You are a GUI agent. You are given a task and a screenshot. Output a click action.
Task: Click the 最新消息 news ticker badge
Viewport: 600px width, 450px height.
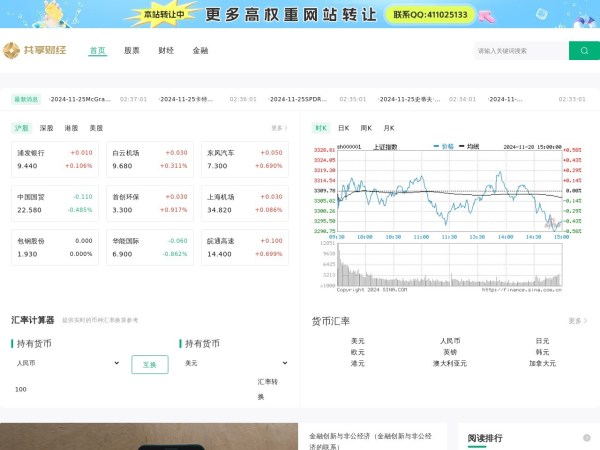coord(26,99)
